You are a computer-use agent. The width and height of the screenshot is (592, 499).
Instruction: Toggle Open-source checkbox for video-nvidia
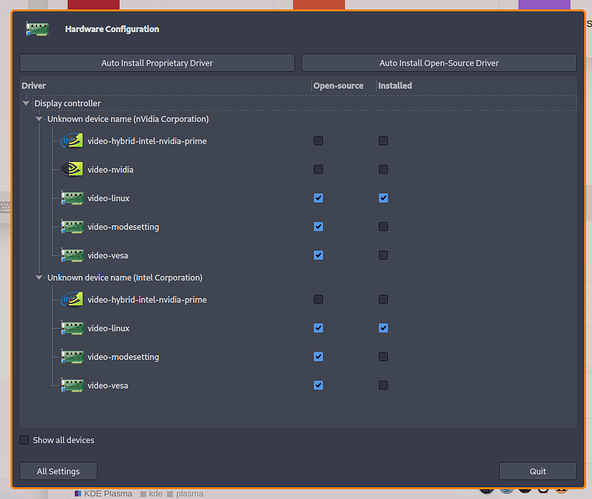click(318, 169)
